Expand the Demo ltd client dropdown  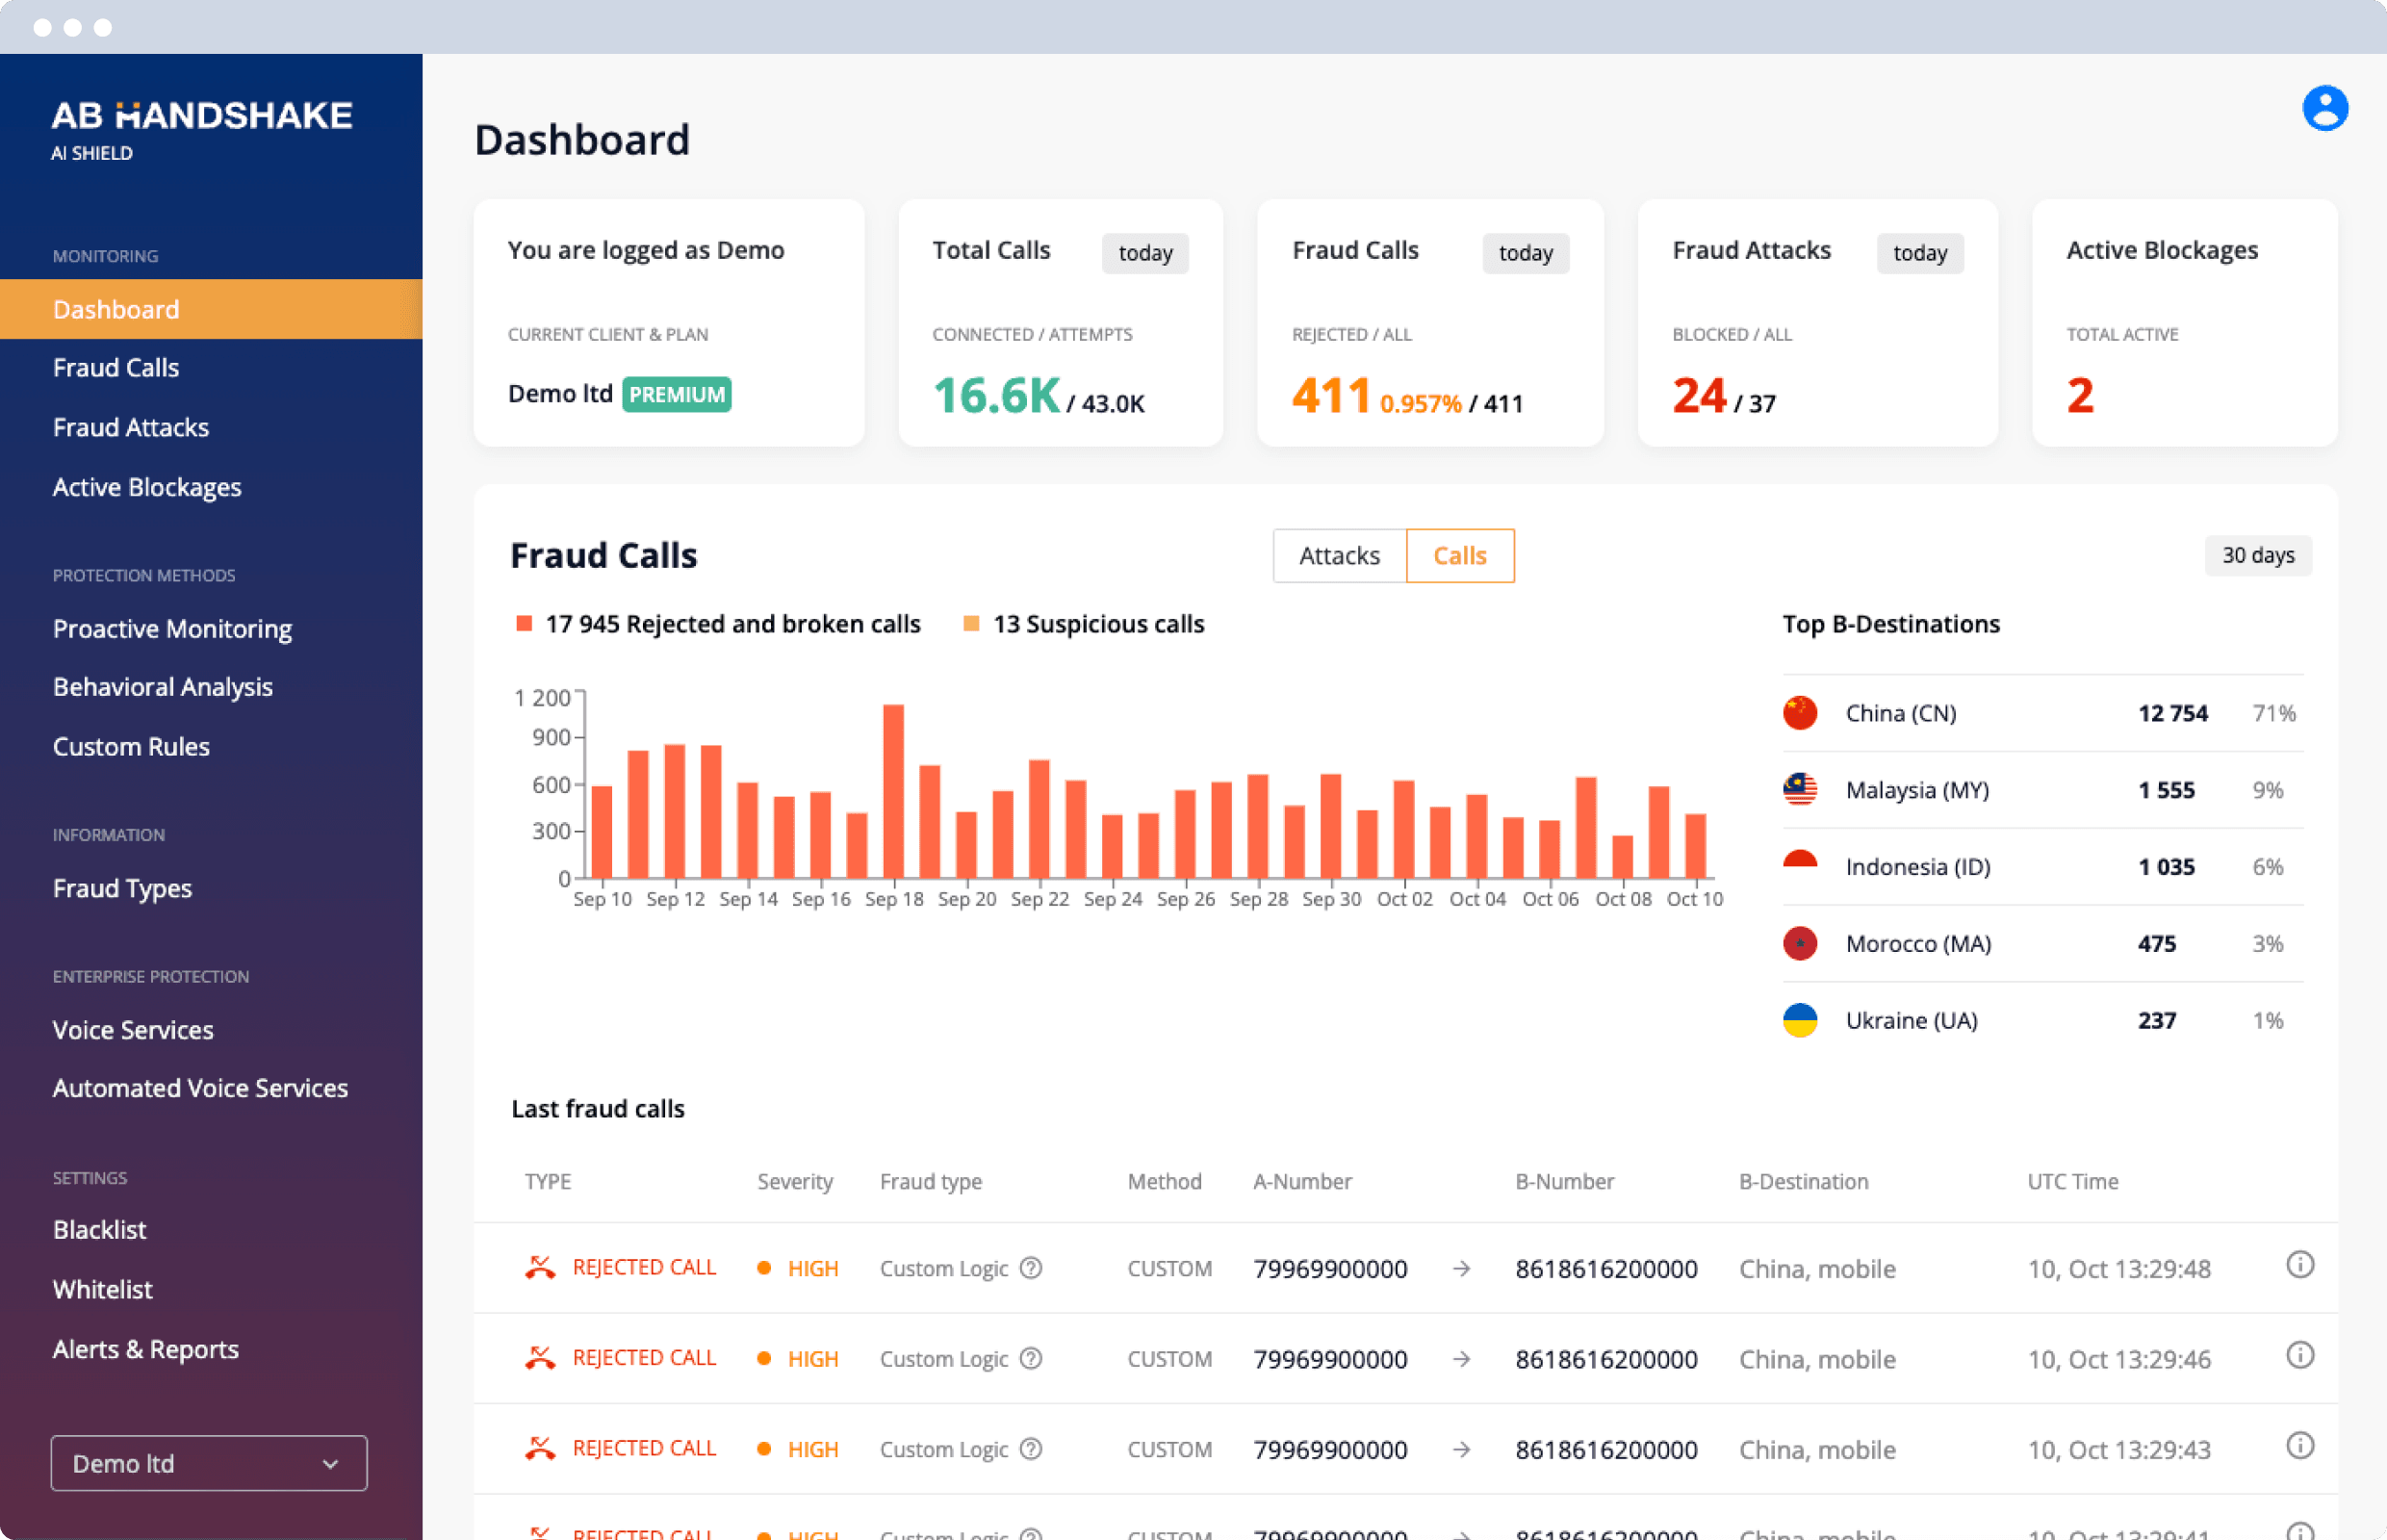coord(209,1463)
